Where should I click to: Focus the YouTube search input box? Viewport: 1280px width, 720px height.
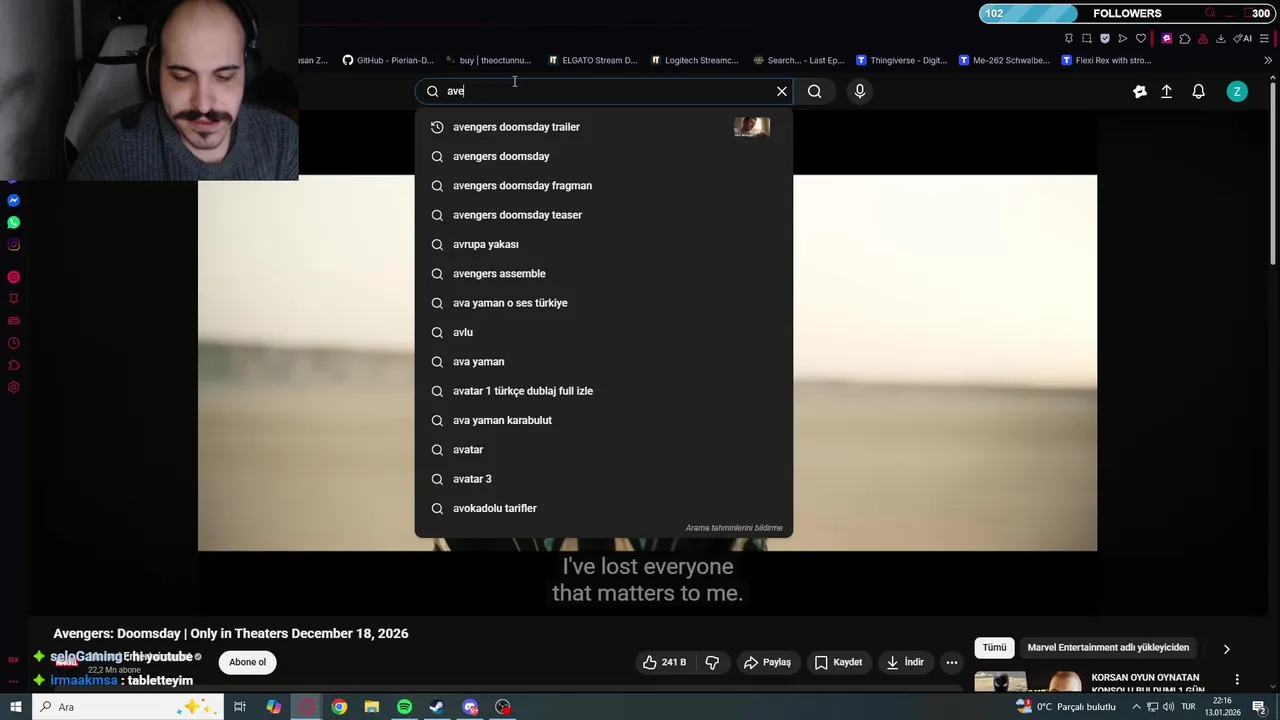(605, 91)
